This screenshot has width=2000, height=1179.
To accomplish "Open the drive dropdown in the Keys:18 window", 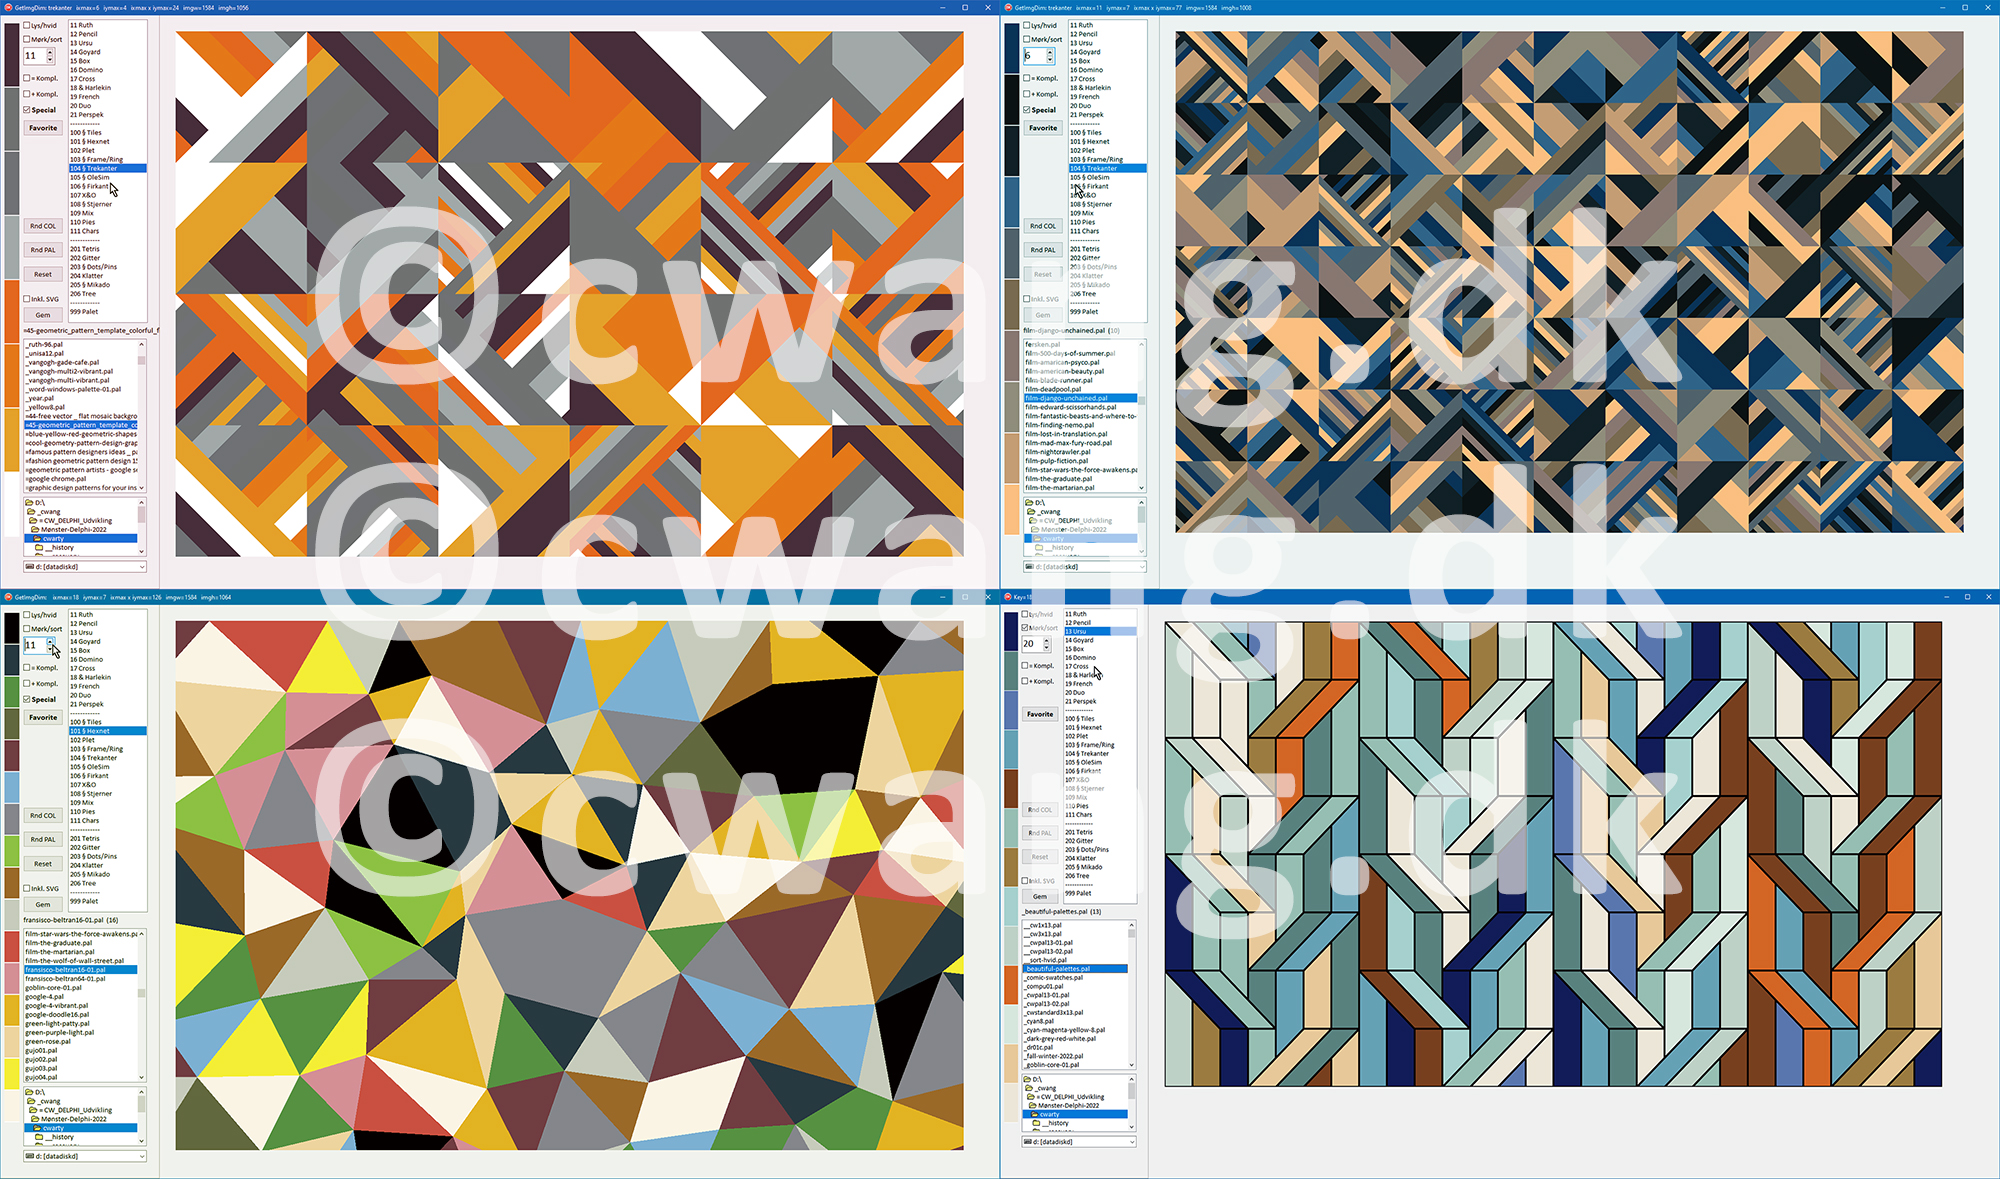I will tap(1132, 1141).
